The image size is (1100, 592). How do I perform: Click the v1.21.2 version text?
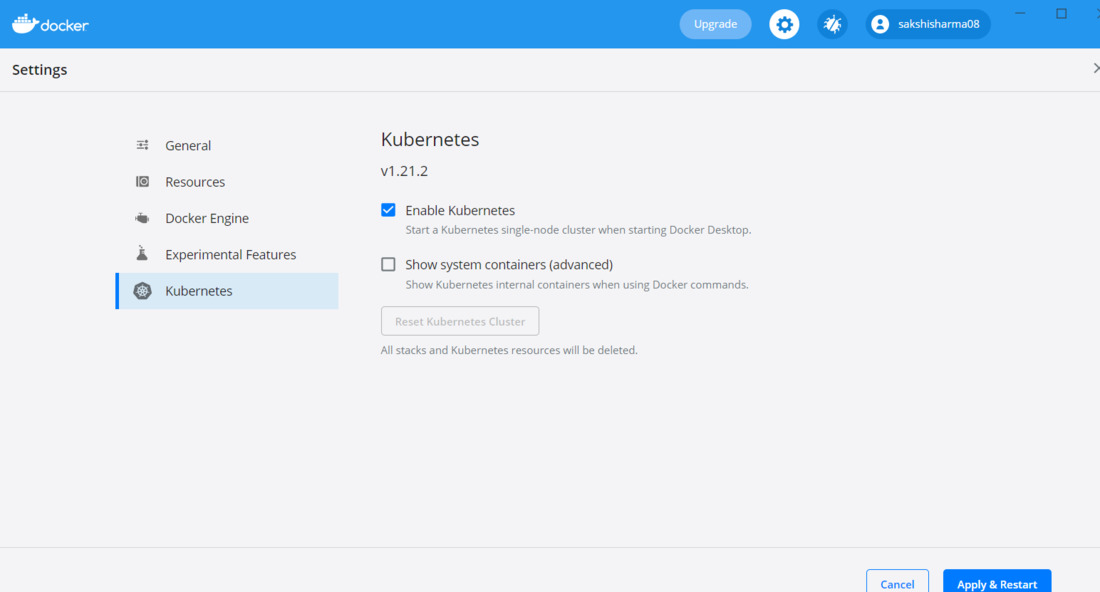tap(404, 171)
